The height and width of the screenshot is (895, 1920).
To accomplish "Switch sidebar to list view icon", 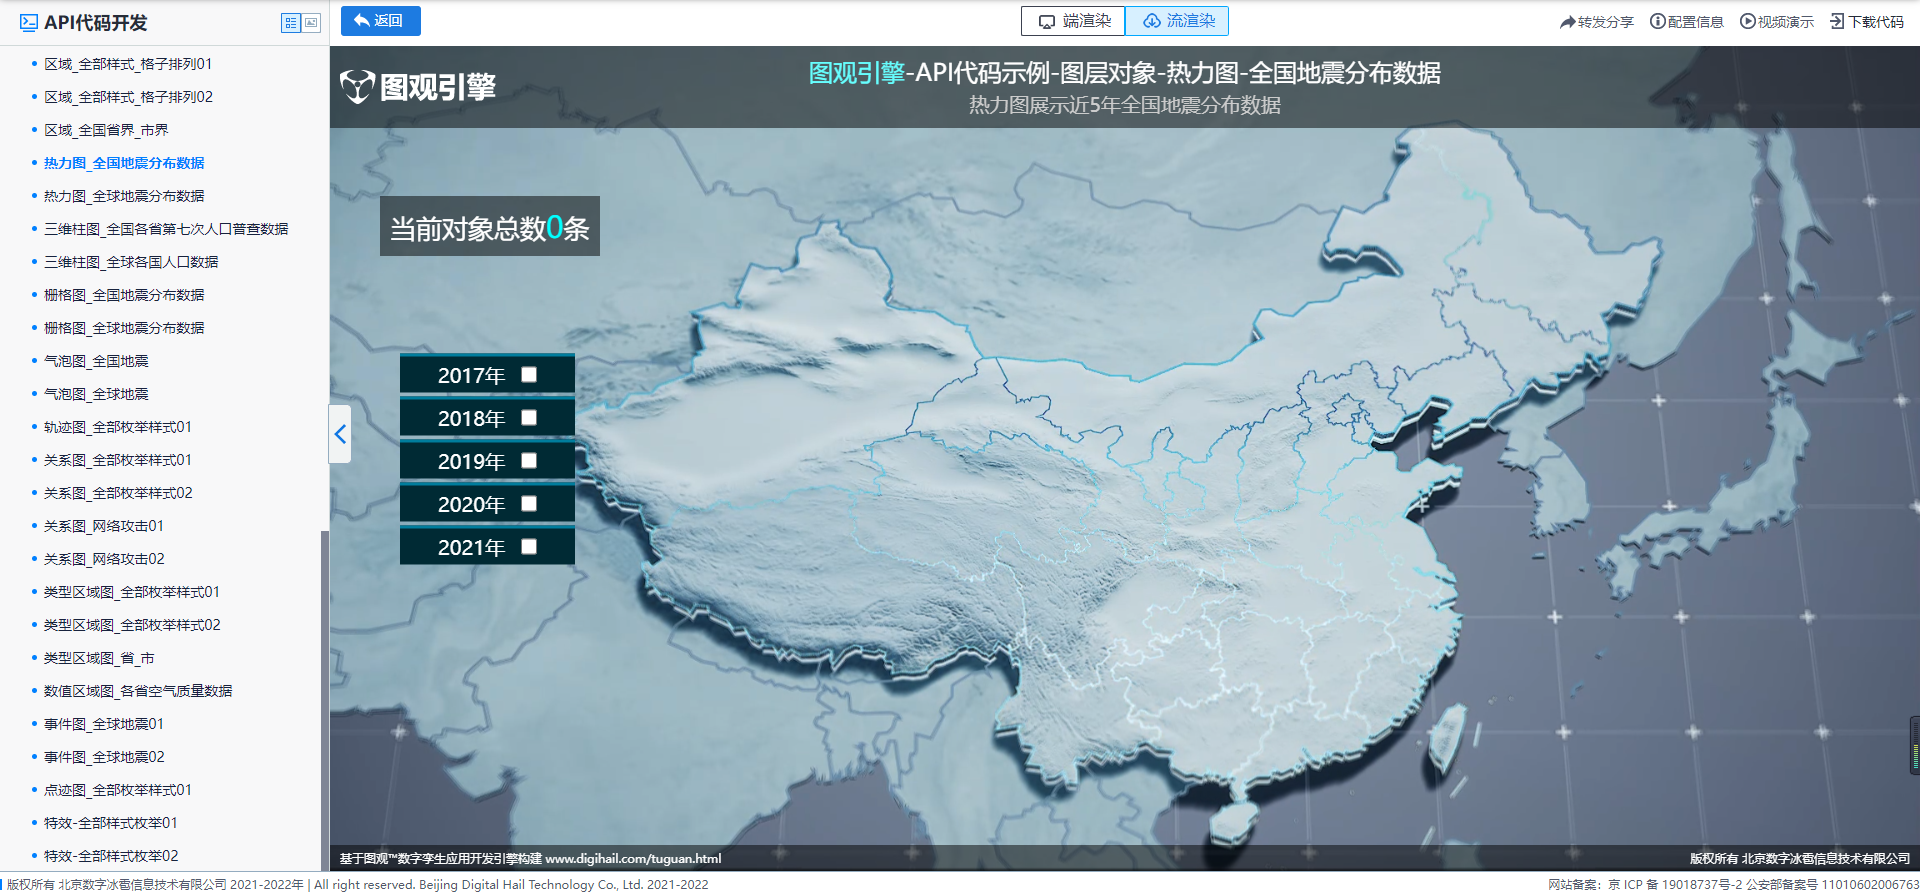I will [x=291, y=23].
